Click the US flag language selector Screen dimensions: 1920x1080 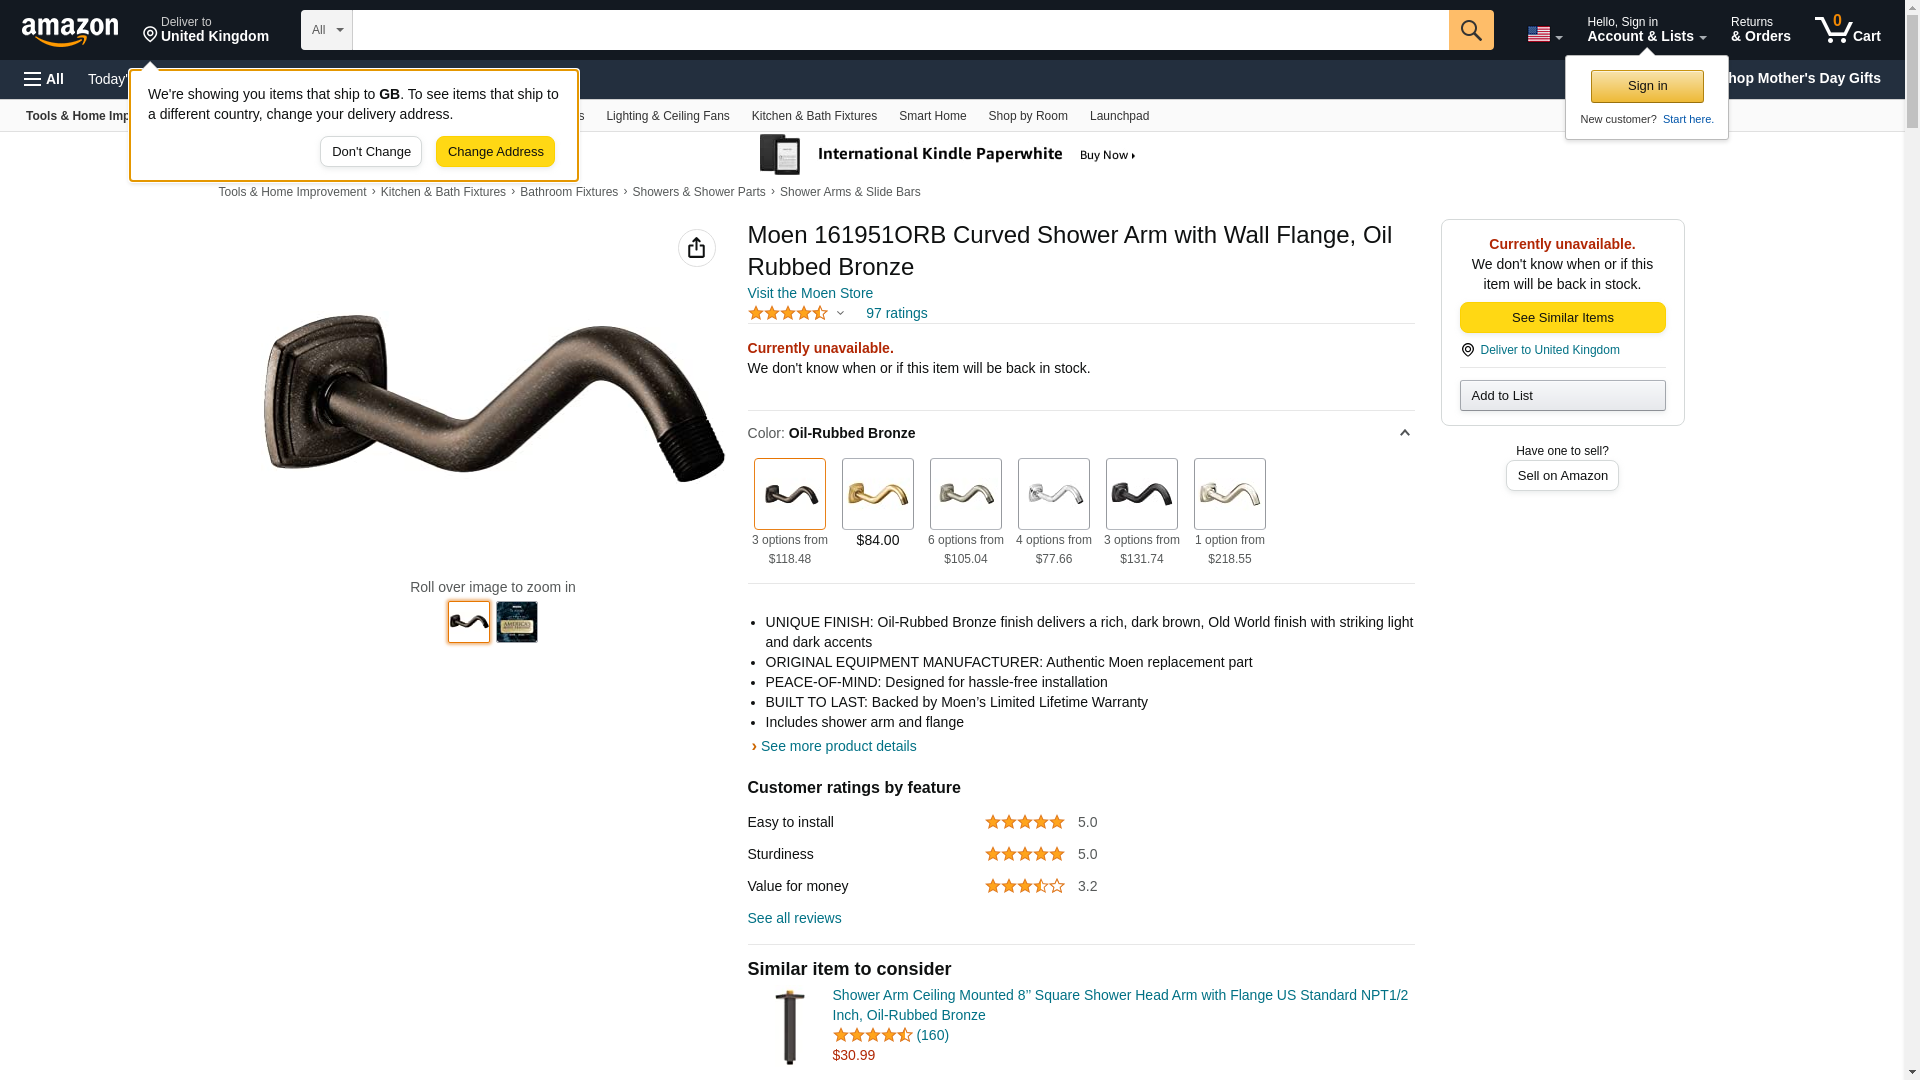1545,34
